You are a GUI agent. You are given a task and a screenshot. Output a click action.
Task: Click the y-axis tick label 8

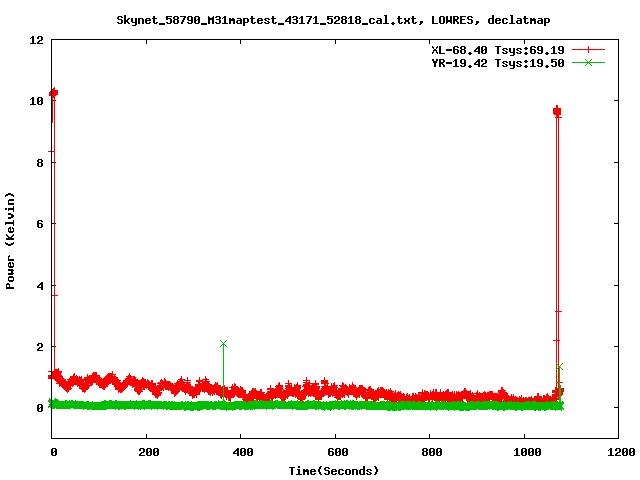[40, 162]
